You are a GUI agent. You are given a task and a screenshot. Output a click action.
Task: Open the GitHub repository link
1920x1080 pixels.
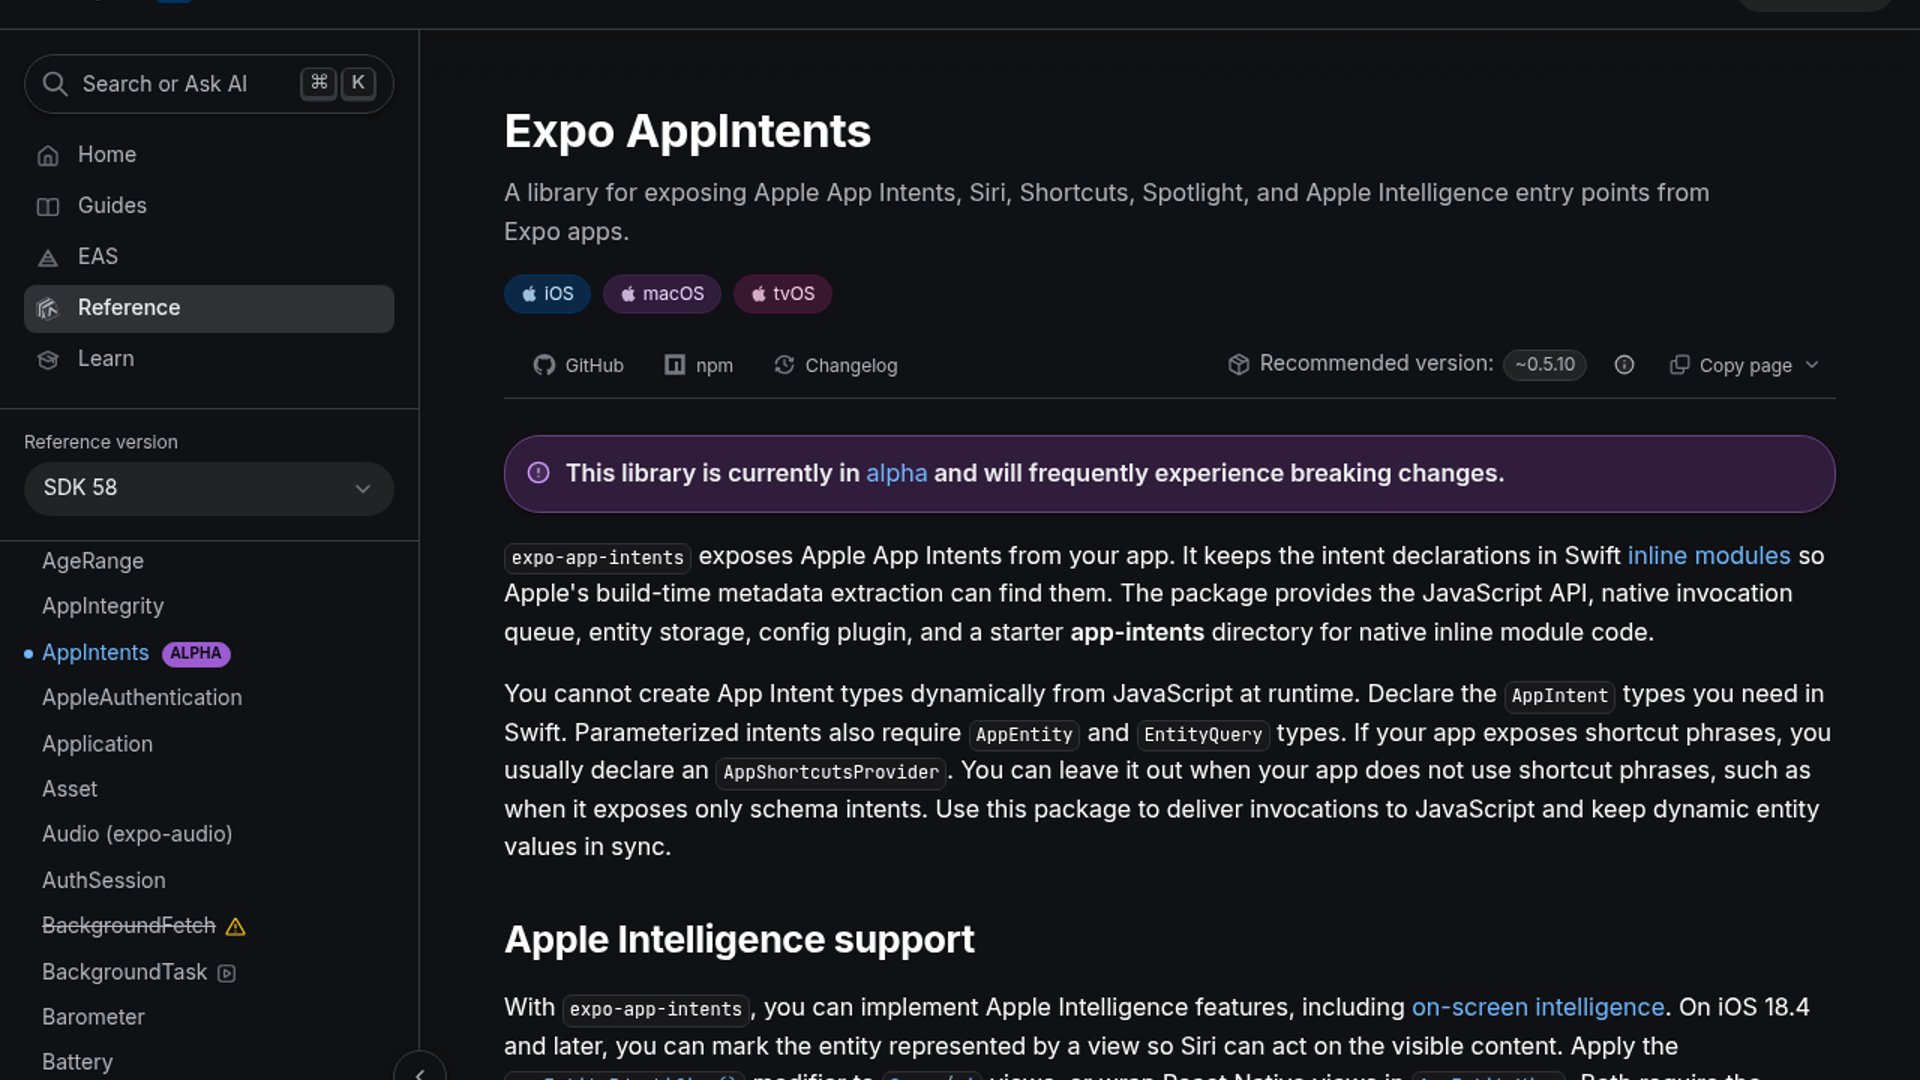click(x=578, y=365)
